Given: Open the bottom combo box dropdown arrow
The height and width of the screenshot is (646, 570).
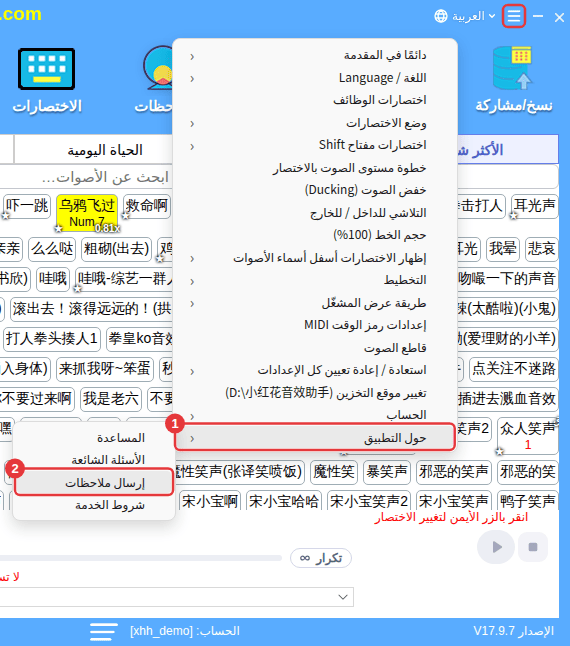Looking at the screenshot, I should (x=343, y=597).
